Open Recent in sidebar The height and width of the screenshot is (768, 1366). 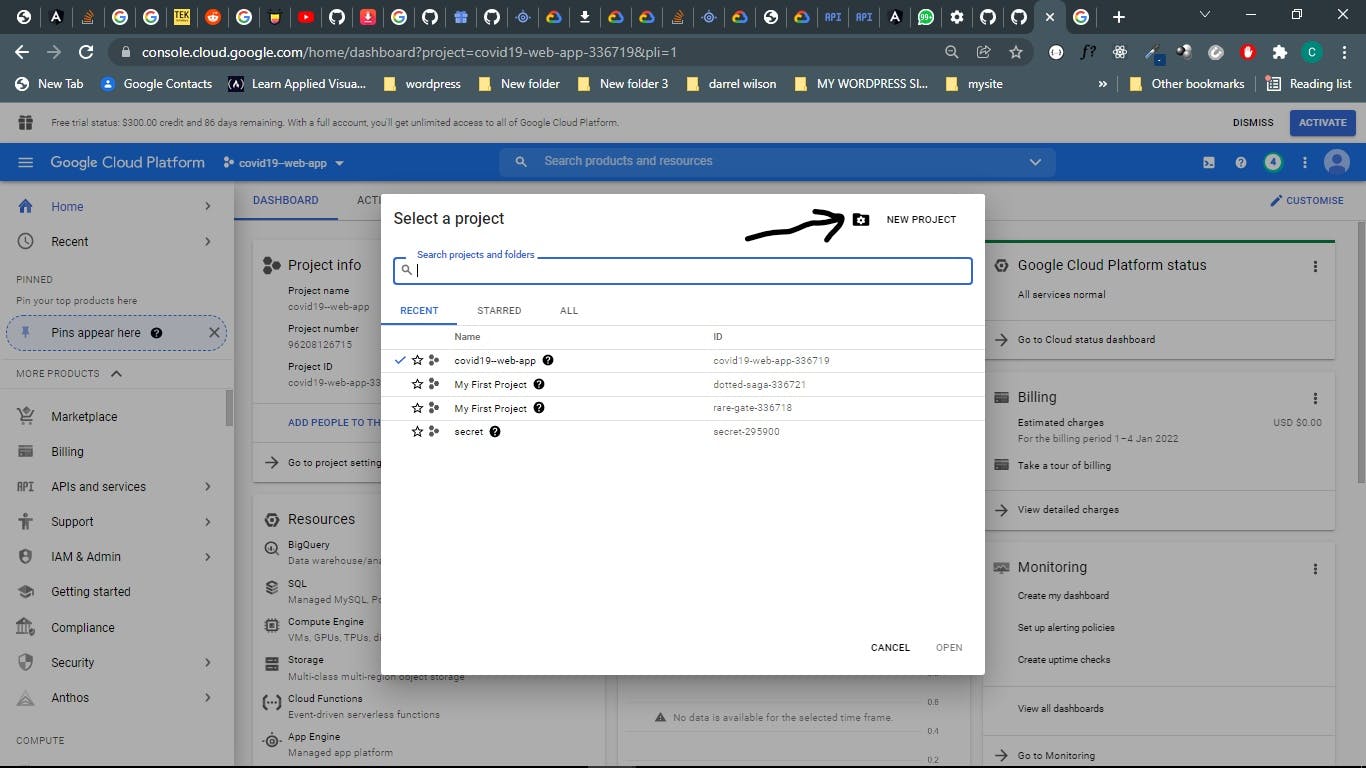69,241
